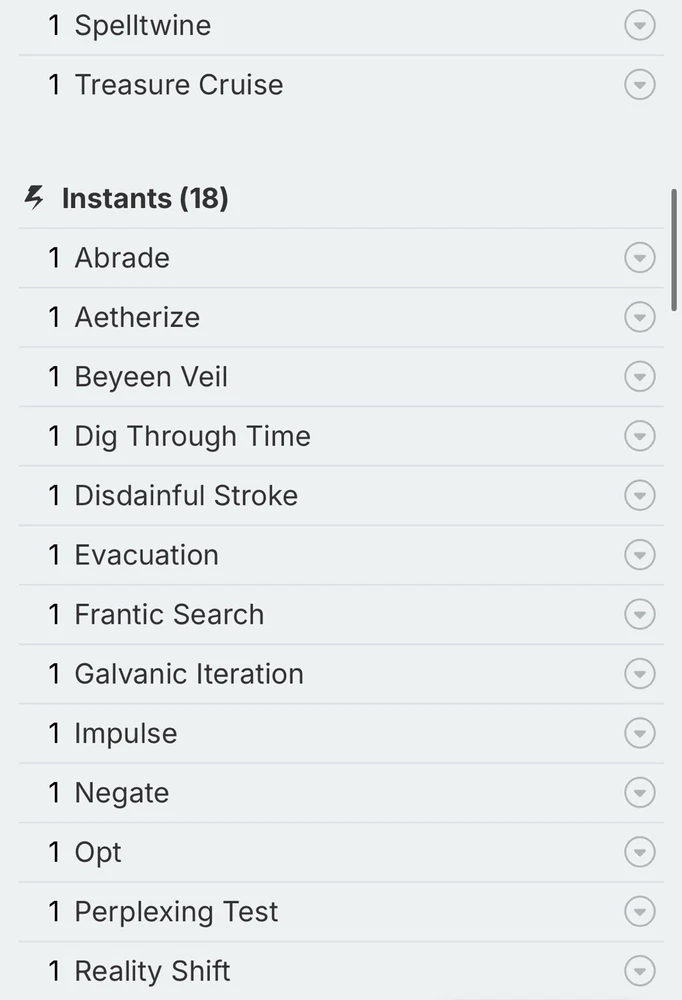Viewport: 682px width, 1000px height.
Task: Click the Instants lightning bolt icon
Action: [35, 198]
